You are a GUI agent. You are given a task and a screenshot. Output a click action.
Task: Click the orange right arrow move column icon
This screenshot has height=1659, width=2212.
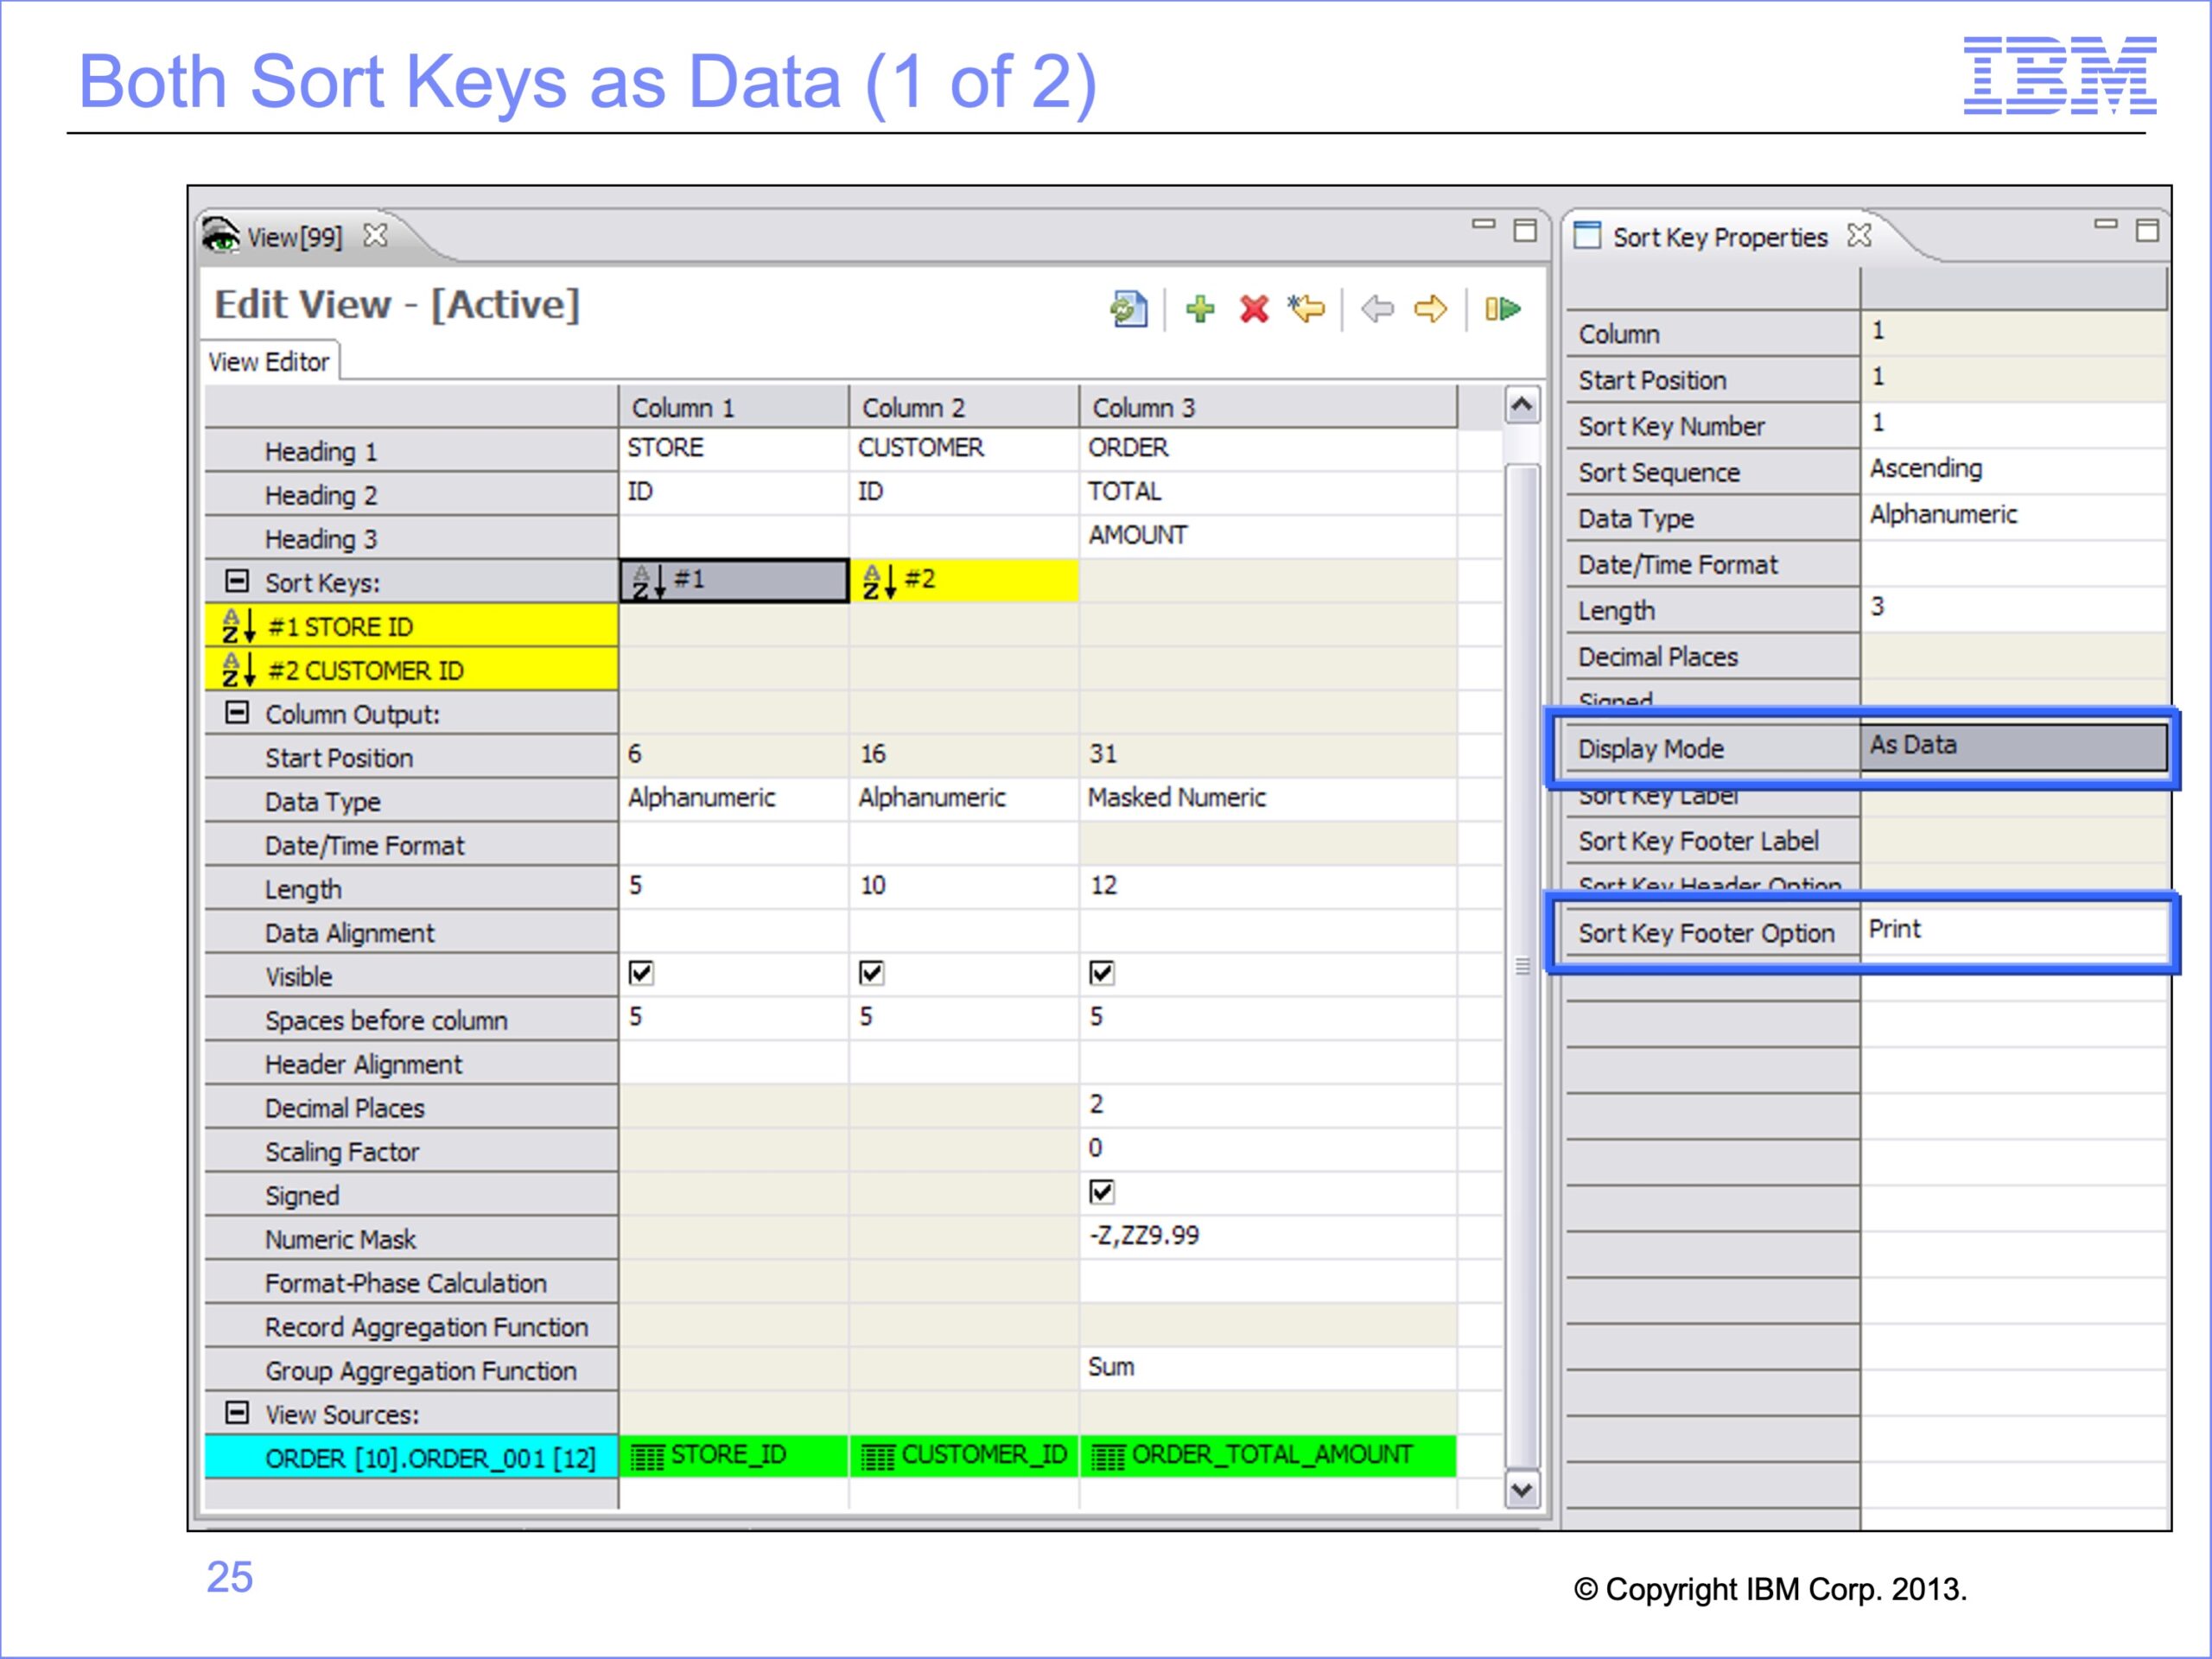[x=1431, y=309]
